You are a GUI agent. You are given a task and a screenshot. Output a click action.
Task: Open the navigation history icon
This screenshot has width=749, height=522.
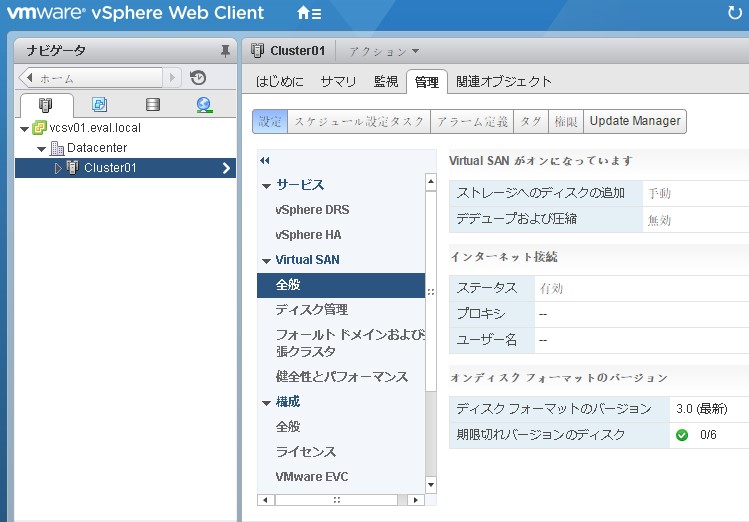[198, 77]
